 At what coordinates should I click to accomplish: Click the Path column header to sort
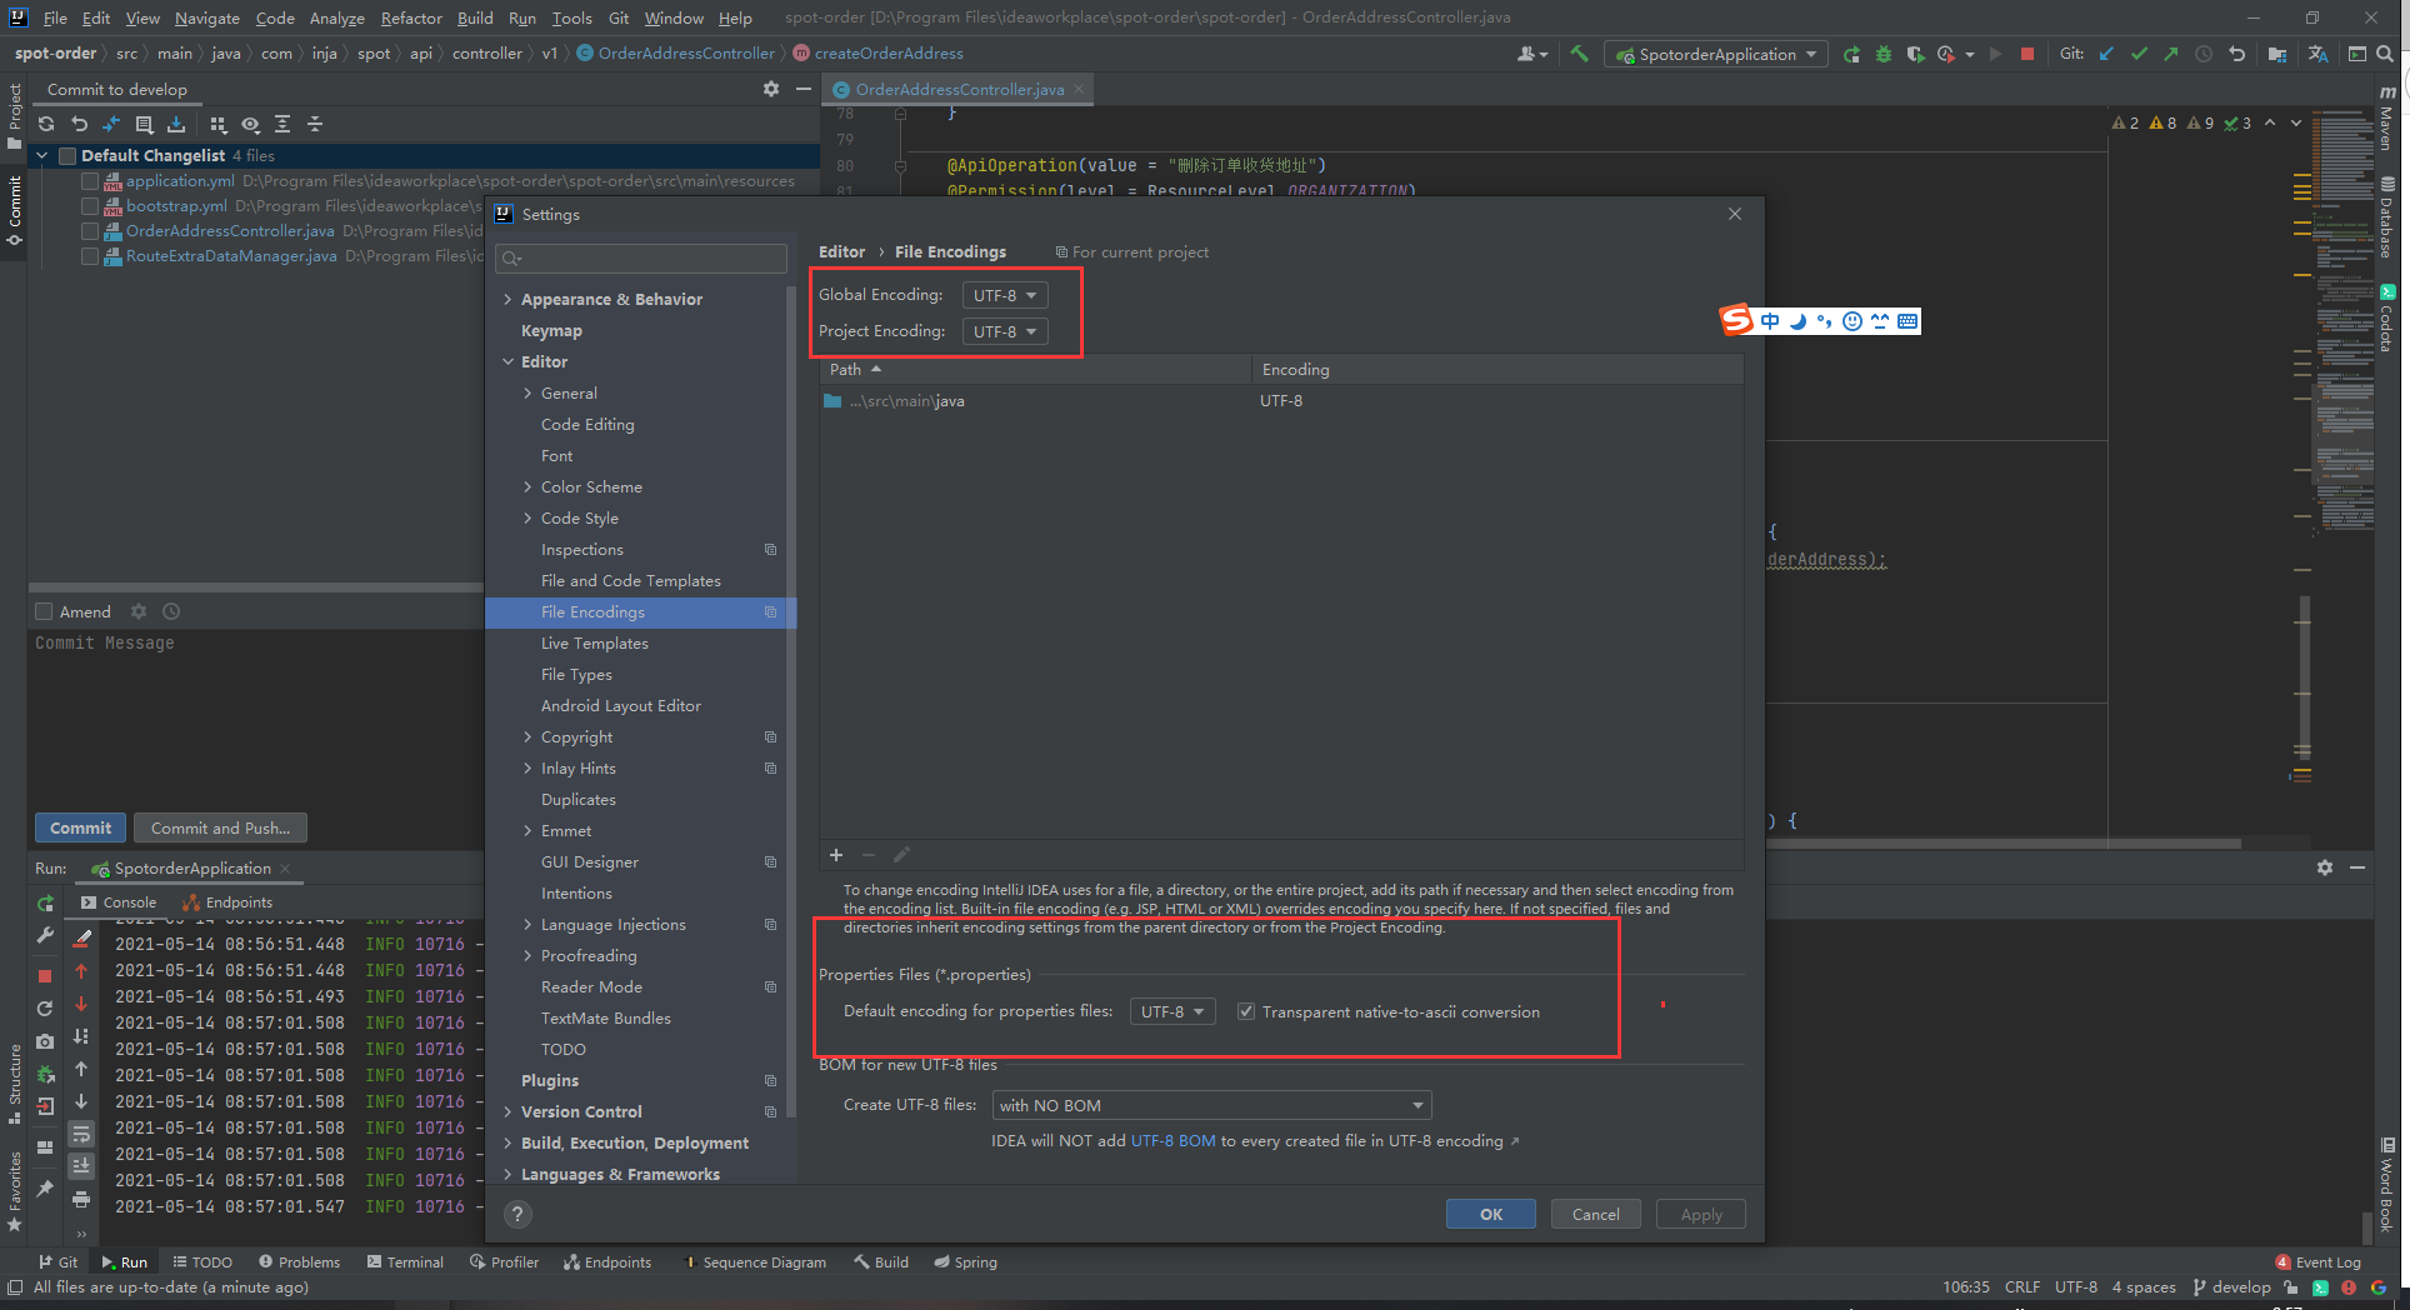[x=1035, y=369]
